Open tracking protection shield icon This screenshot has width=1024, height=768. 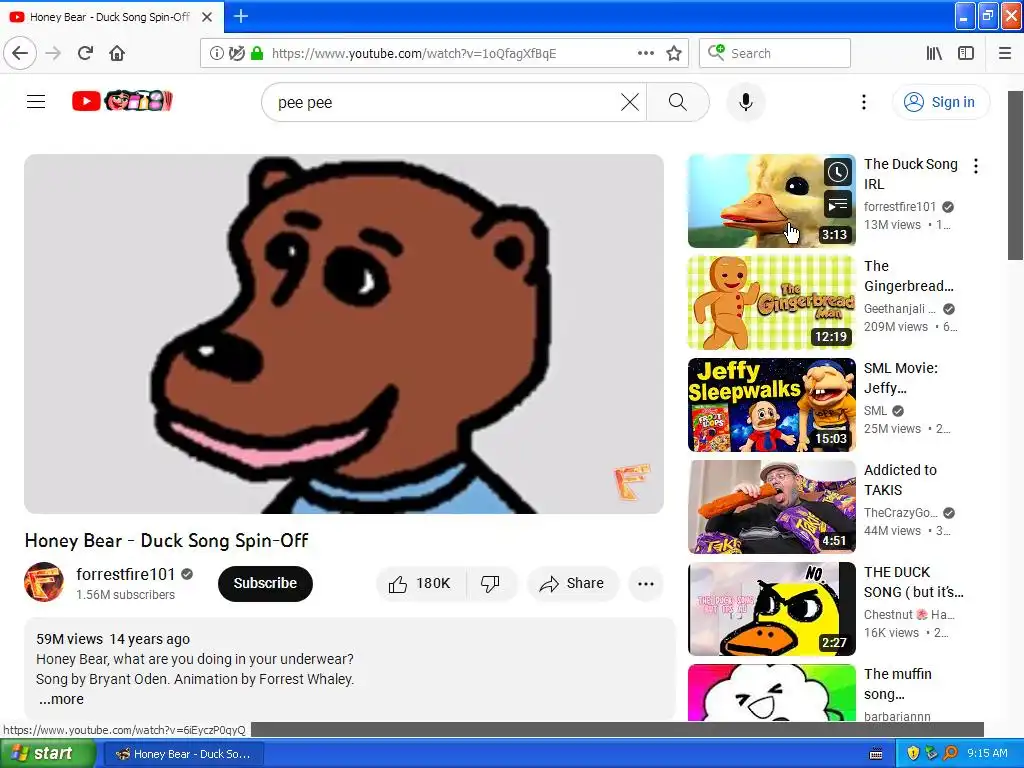[237, 53]
